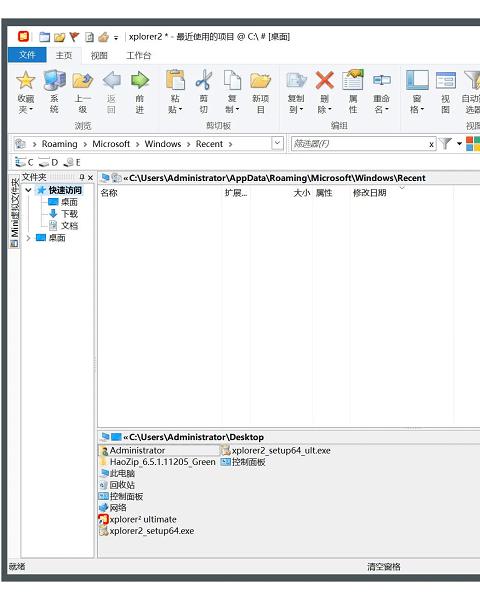Open the Copy to (复制到) dropdown arrow
This screenshot has width=480, height=600.
pos(301,109)
